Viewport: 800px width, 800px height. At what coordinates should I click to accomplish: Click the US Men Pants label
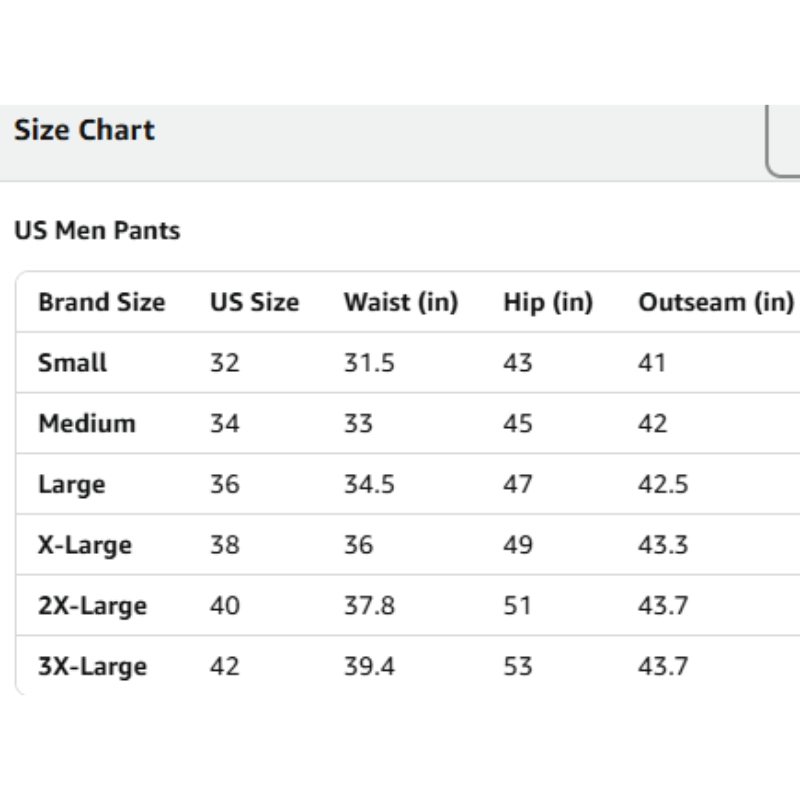point(97,231)
